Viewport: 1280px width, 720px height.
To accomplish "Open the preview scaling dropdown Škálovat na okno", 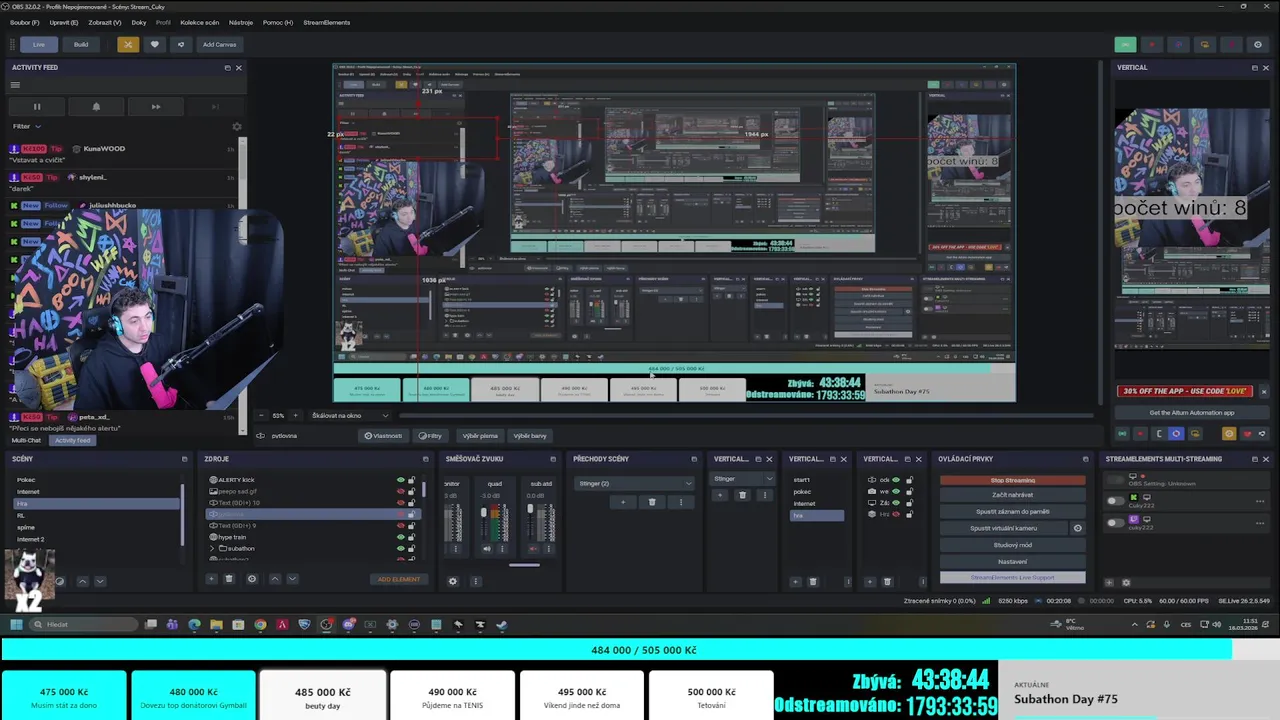I will [350, 415].
